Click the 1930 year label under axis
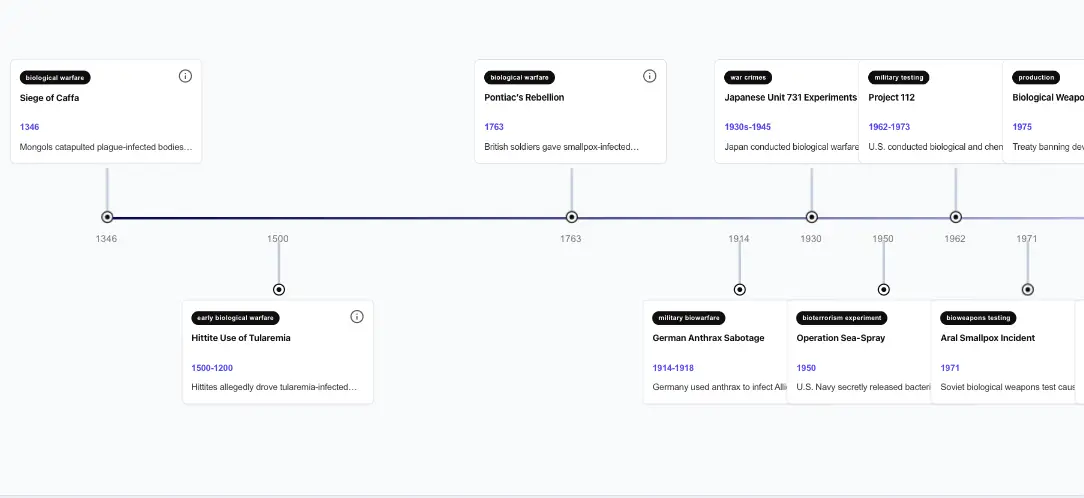This screenshot has width=1084, height=498. (811, 239)
